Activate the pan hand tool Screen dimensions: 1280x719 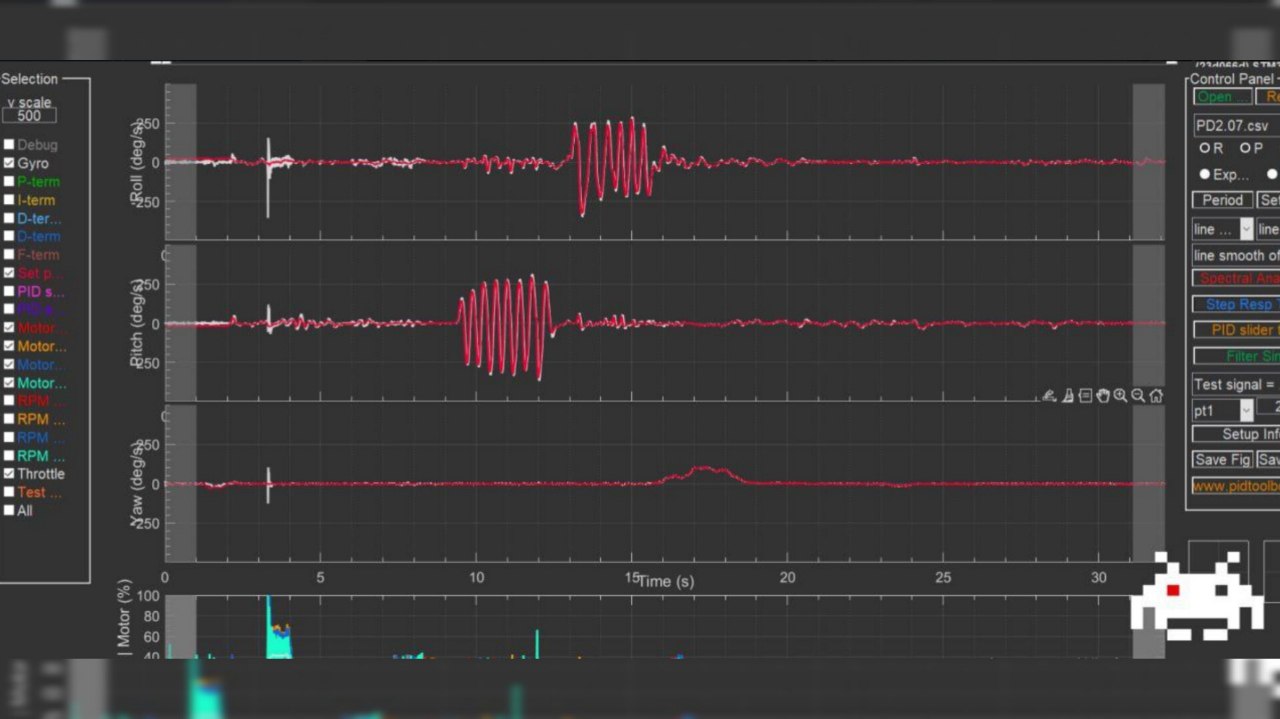[x=1103, y=396]
